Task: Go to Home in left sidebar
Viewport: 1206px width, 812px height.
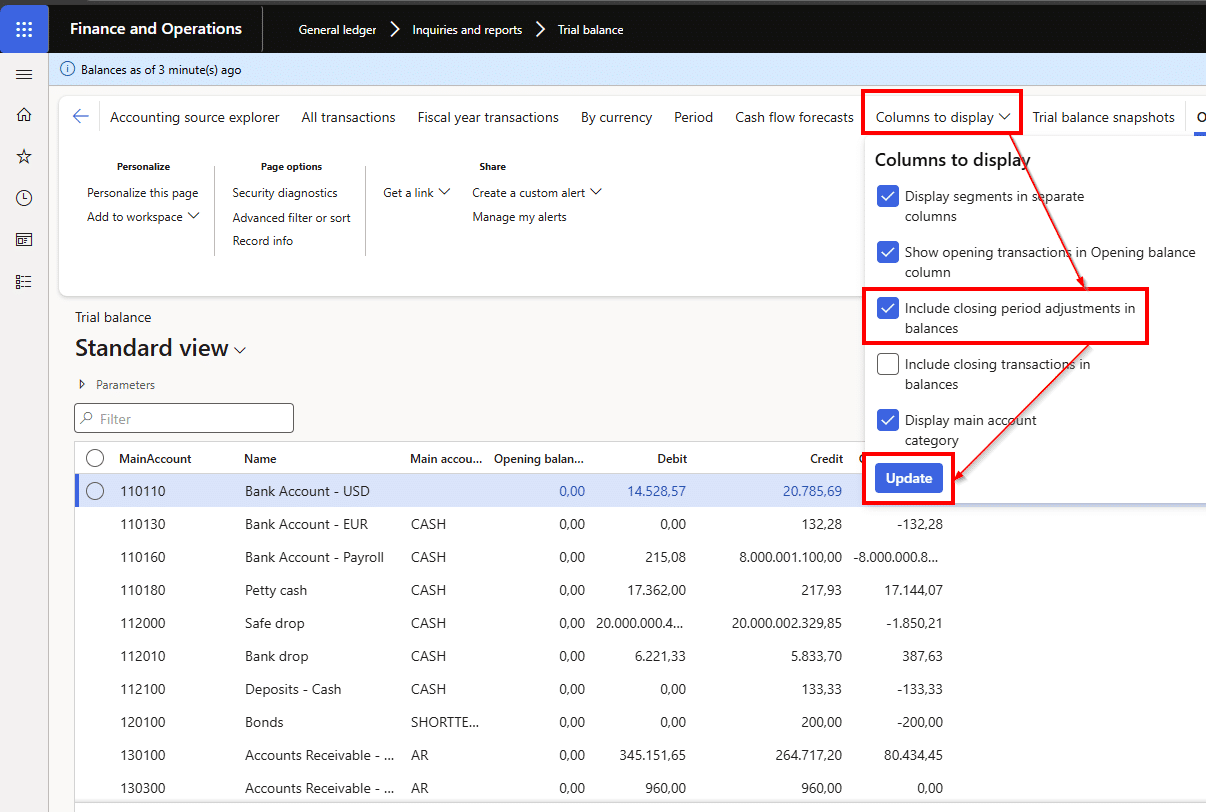Action: (24, 114)
